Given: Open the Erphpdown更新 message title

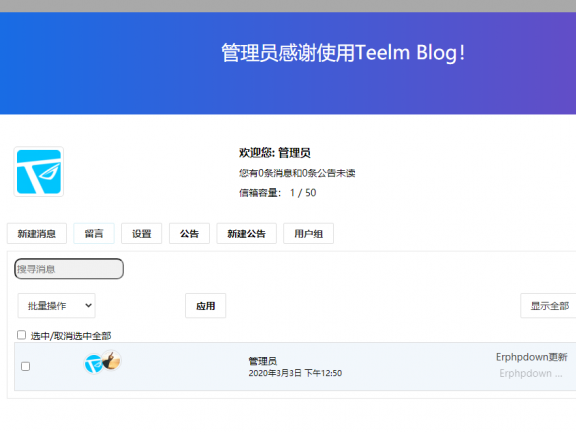Looking at the screenshot, I should 531,357.
